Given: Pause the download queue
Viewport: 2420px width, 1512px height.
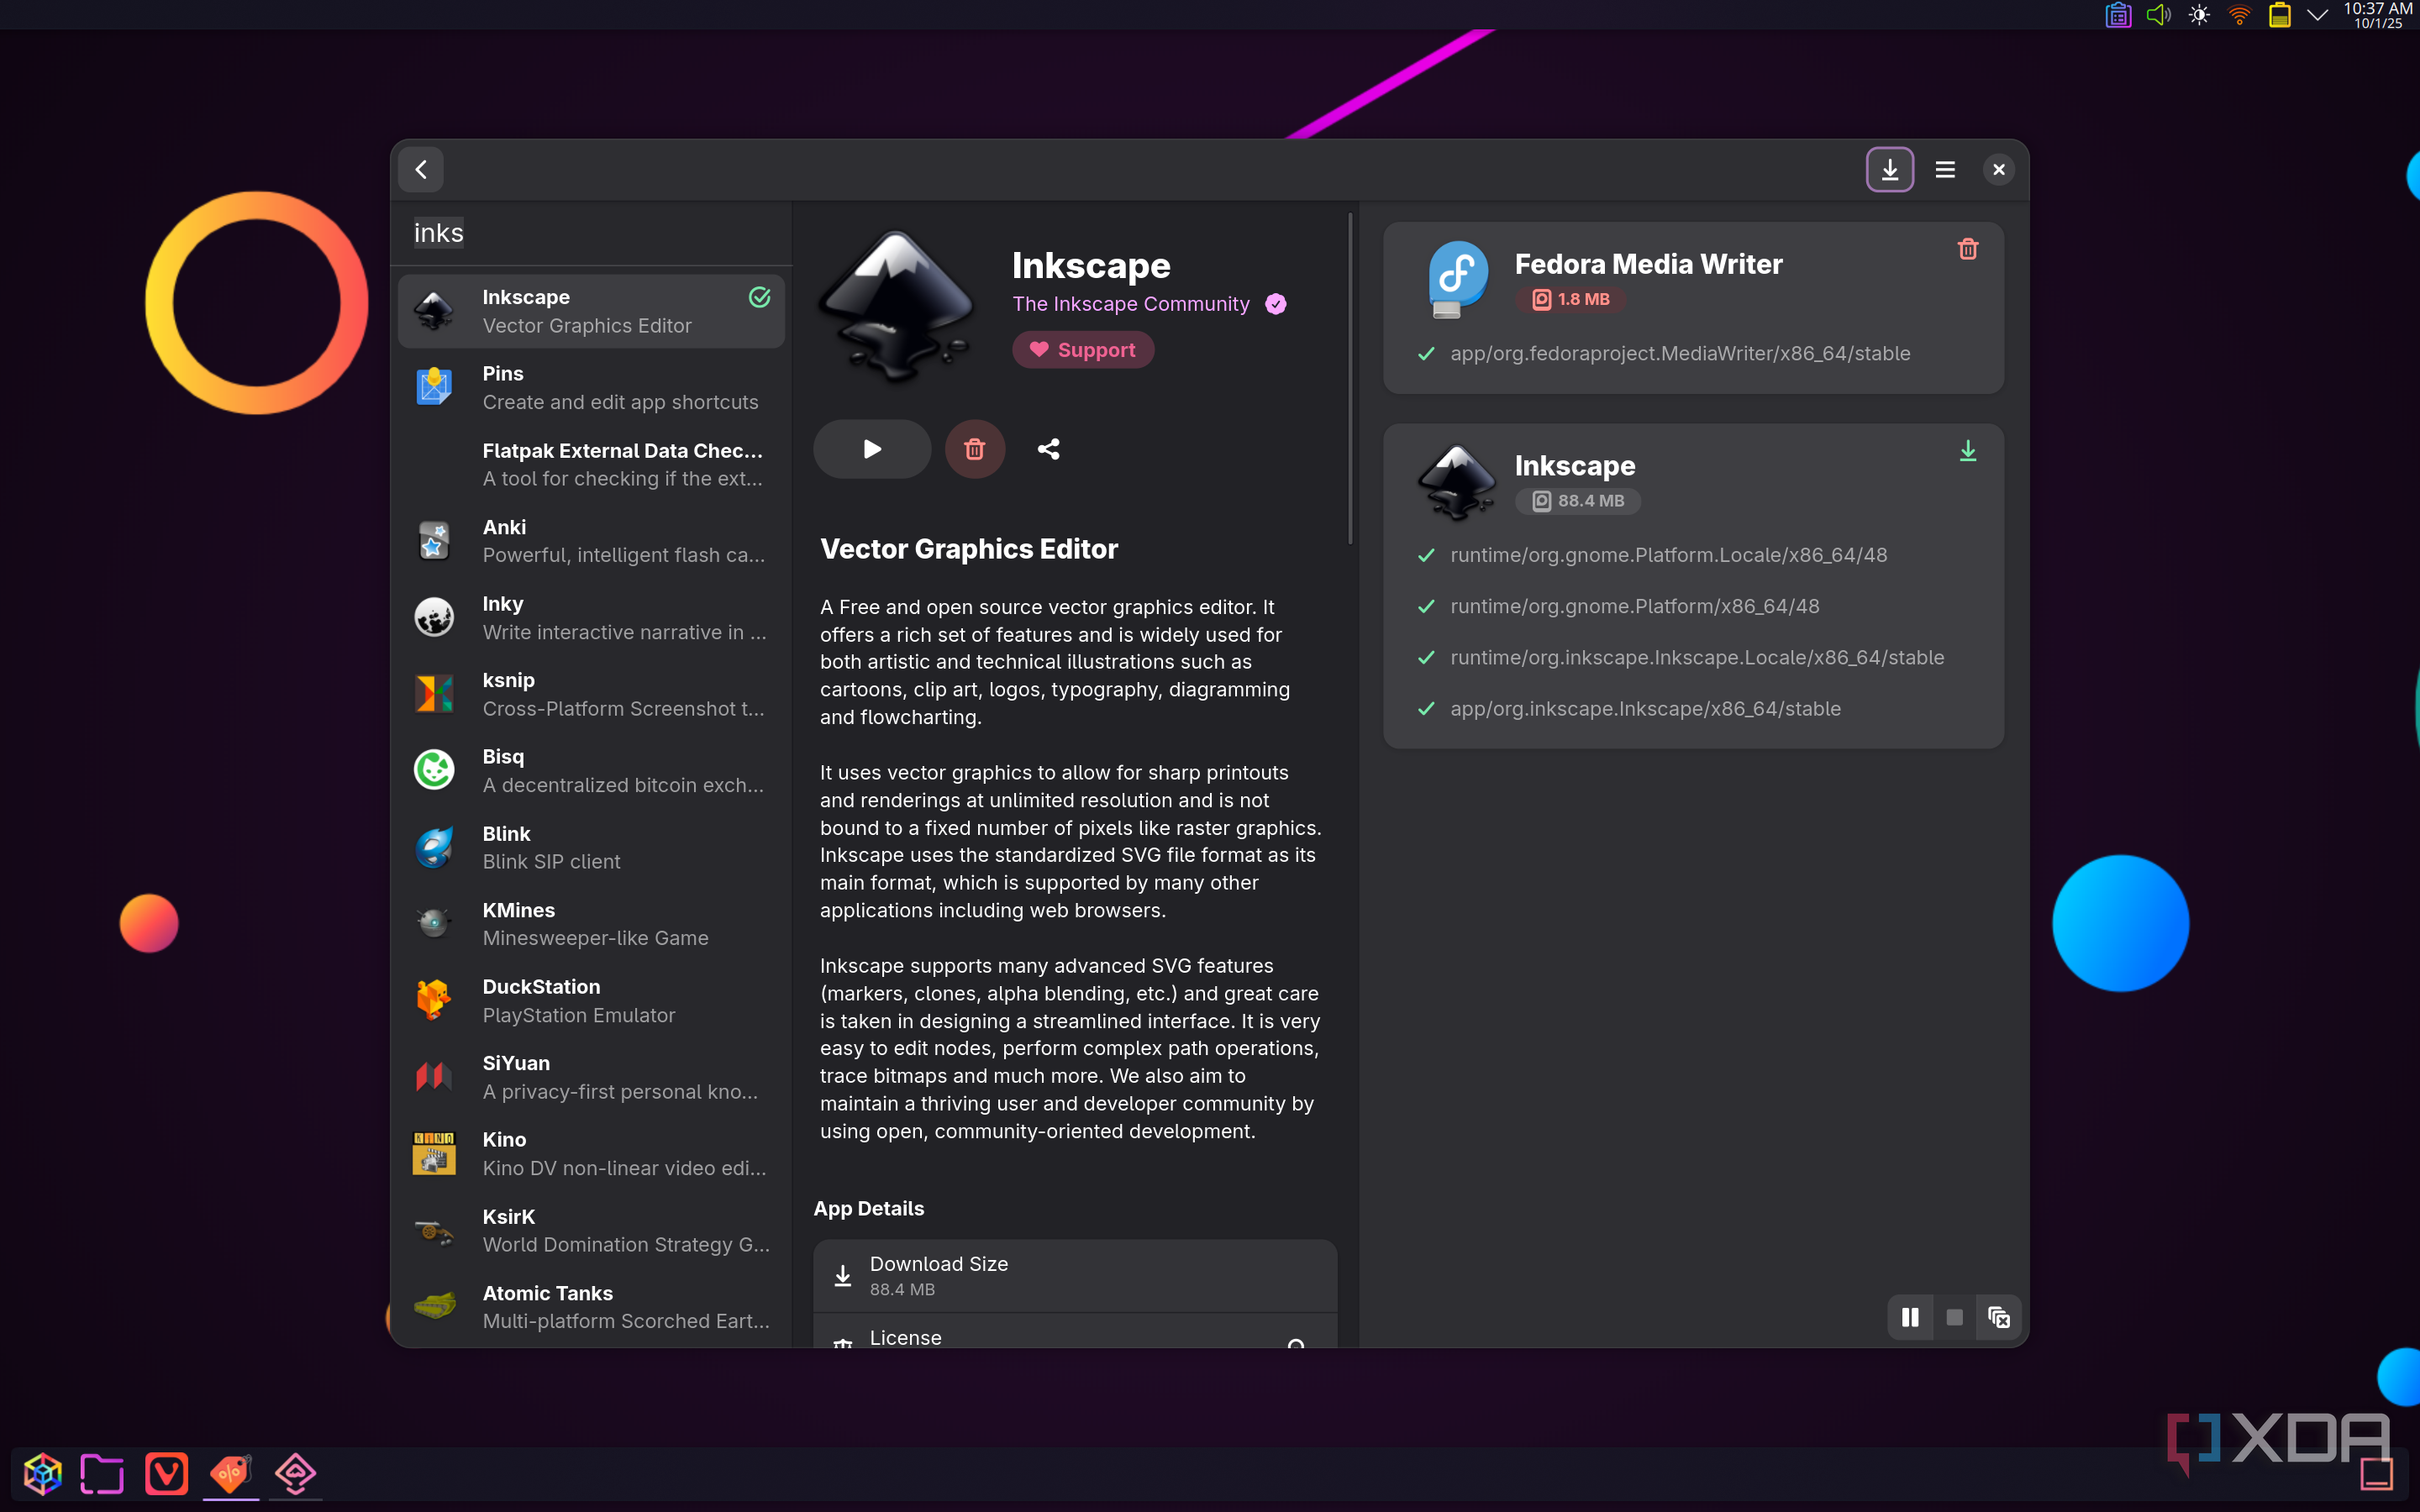Looking at the screenshot, I should coord(1909,1317).
